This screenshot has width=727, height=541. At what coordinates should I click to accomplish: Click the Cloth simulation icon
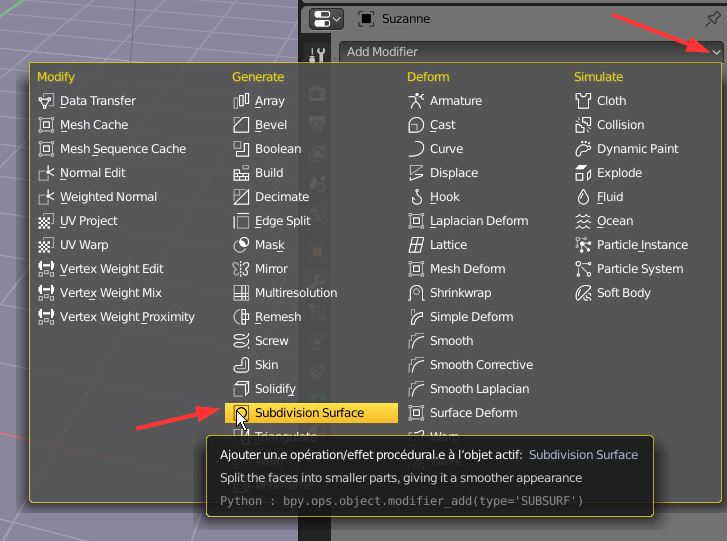click(583, 101)
